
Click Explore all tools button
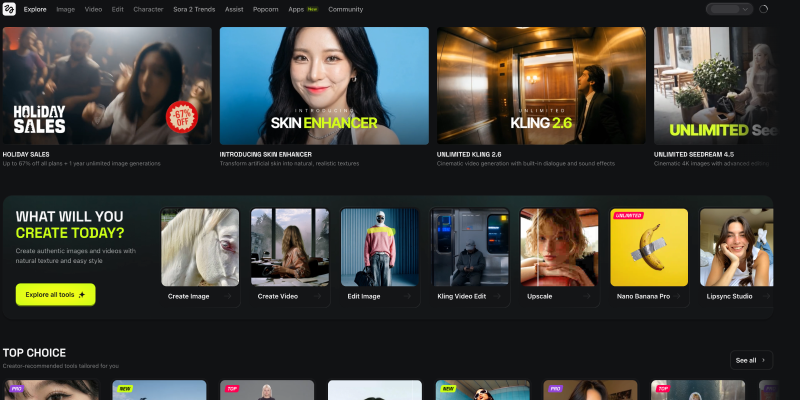56,294
